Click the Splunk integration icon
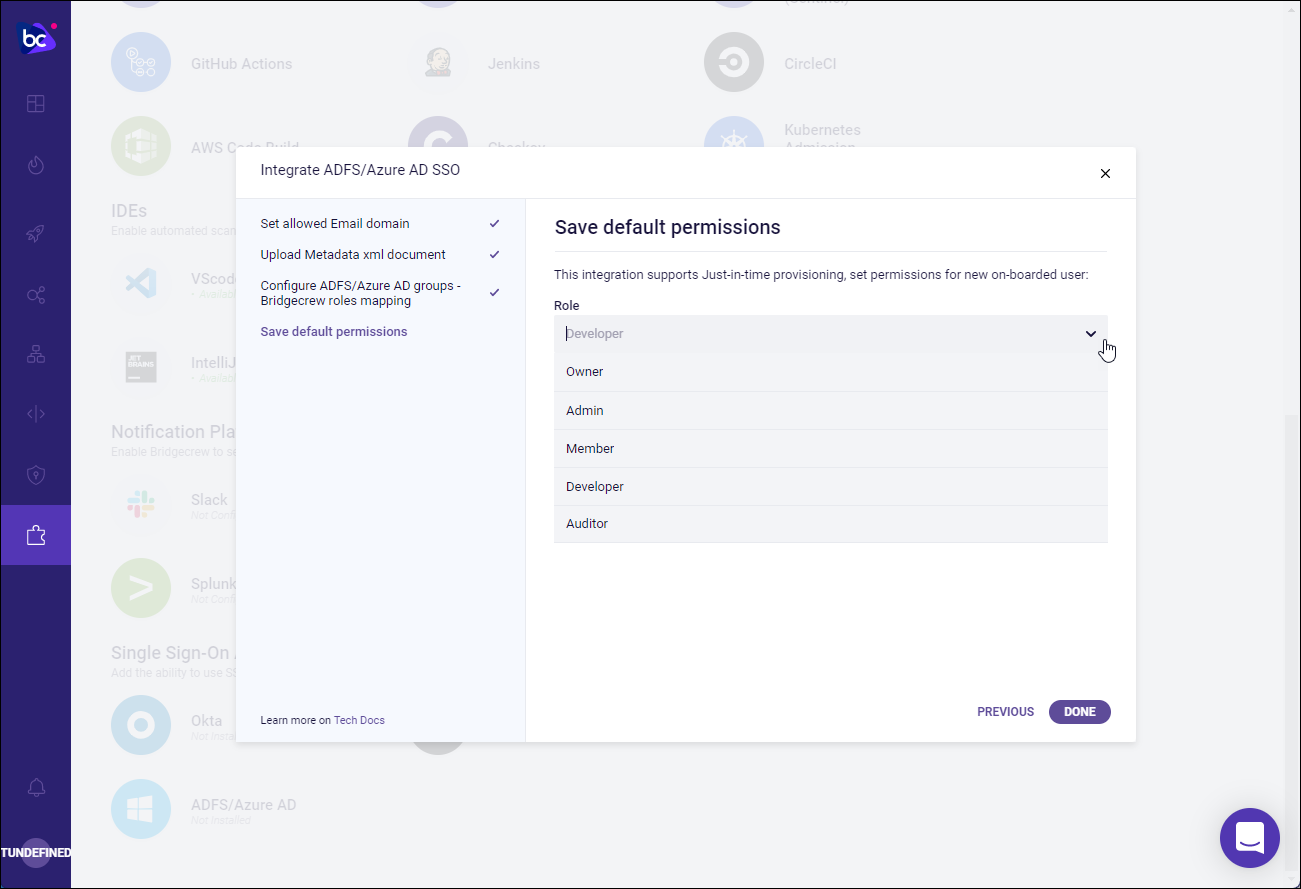 pyautogui.click(x=141, y=588)
